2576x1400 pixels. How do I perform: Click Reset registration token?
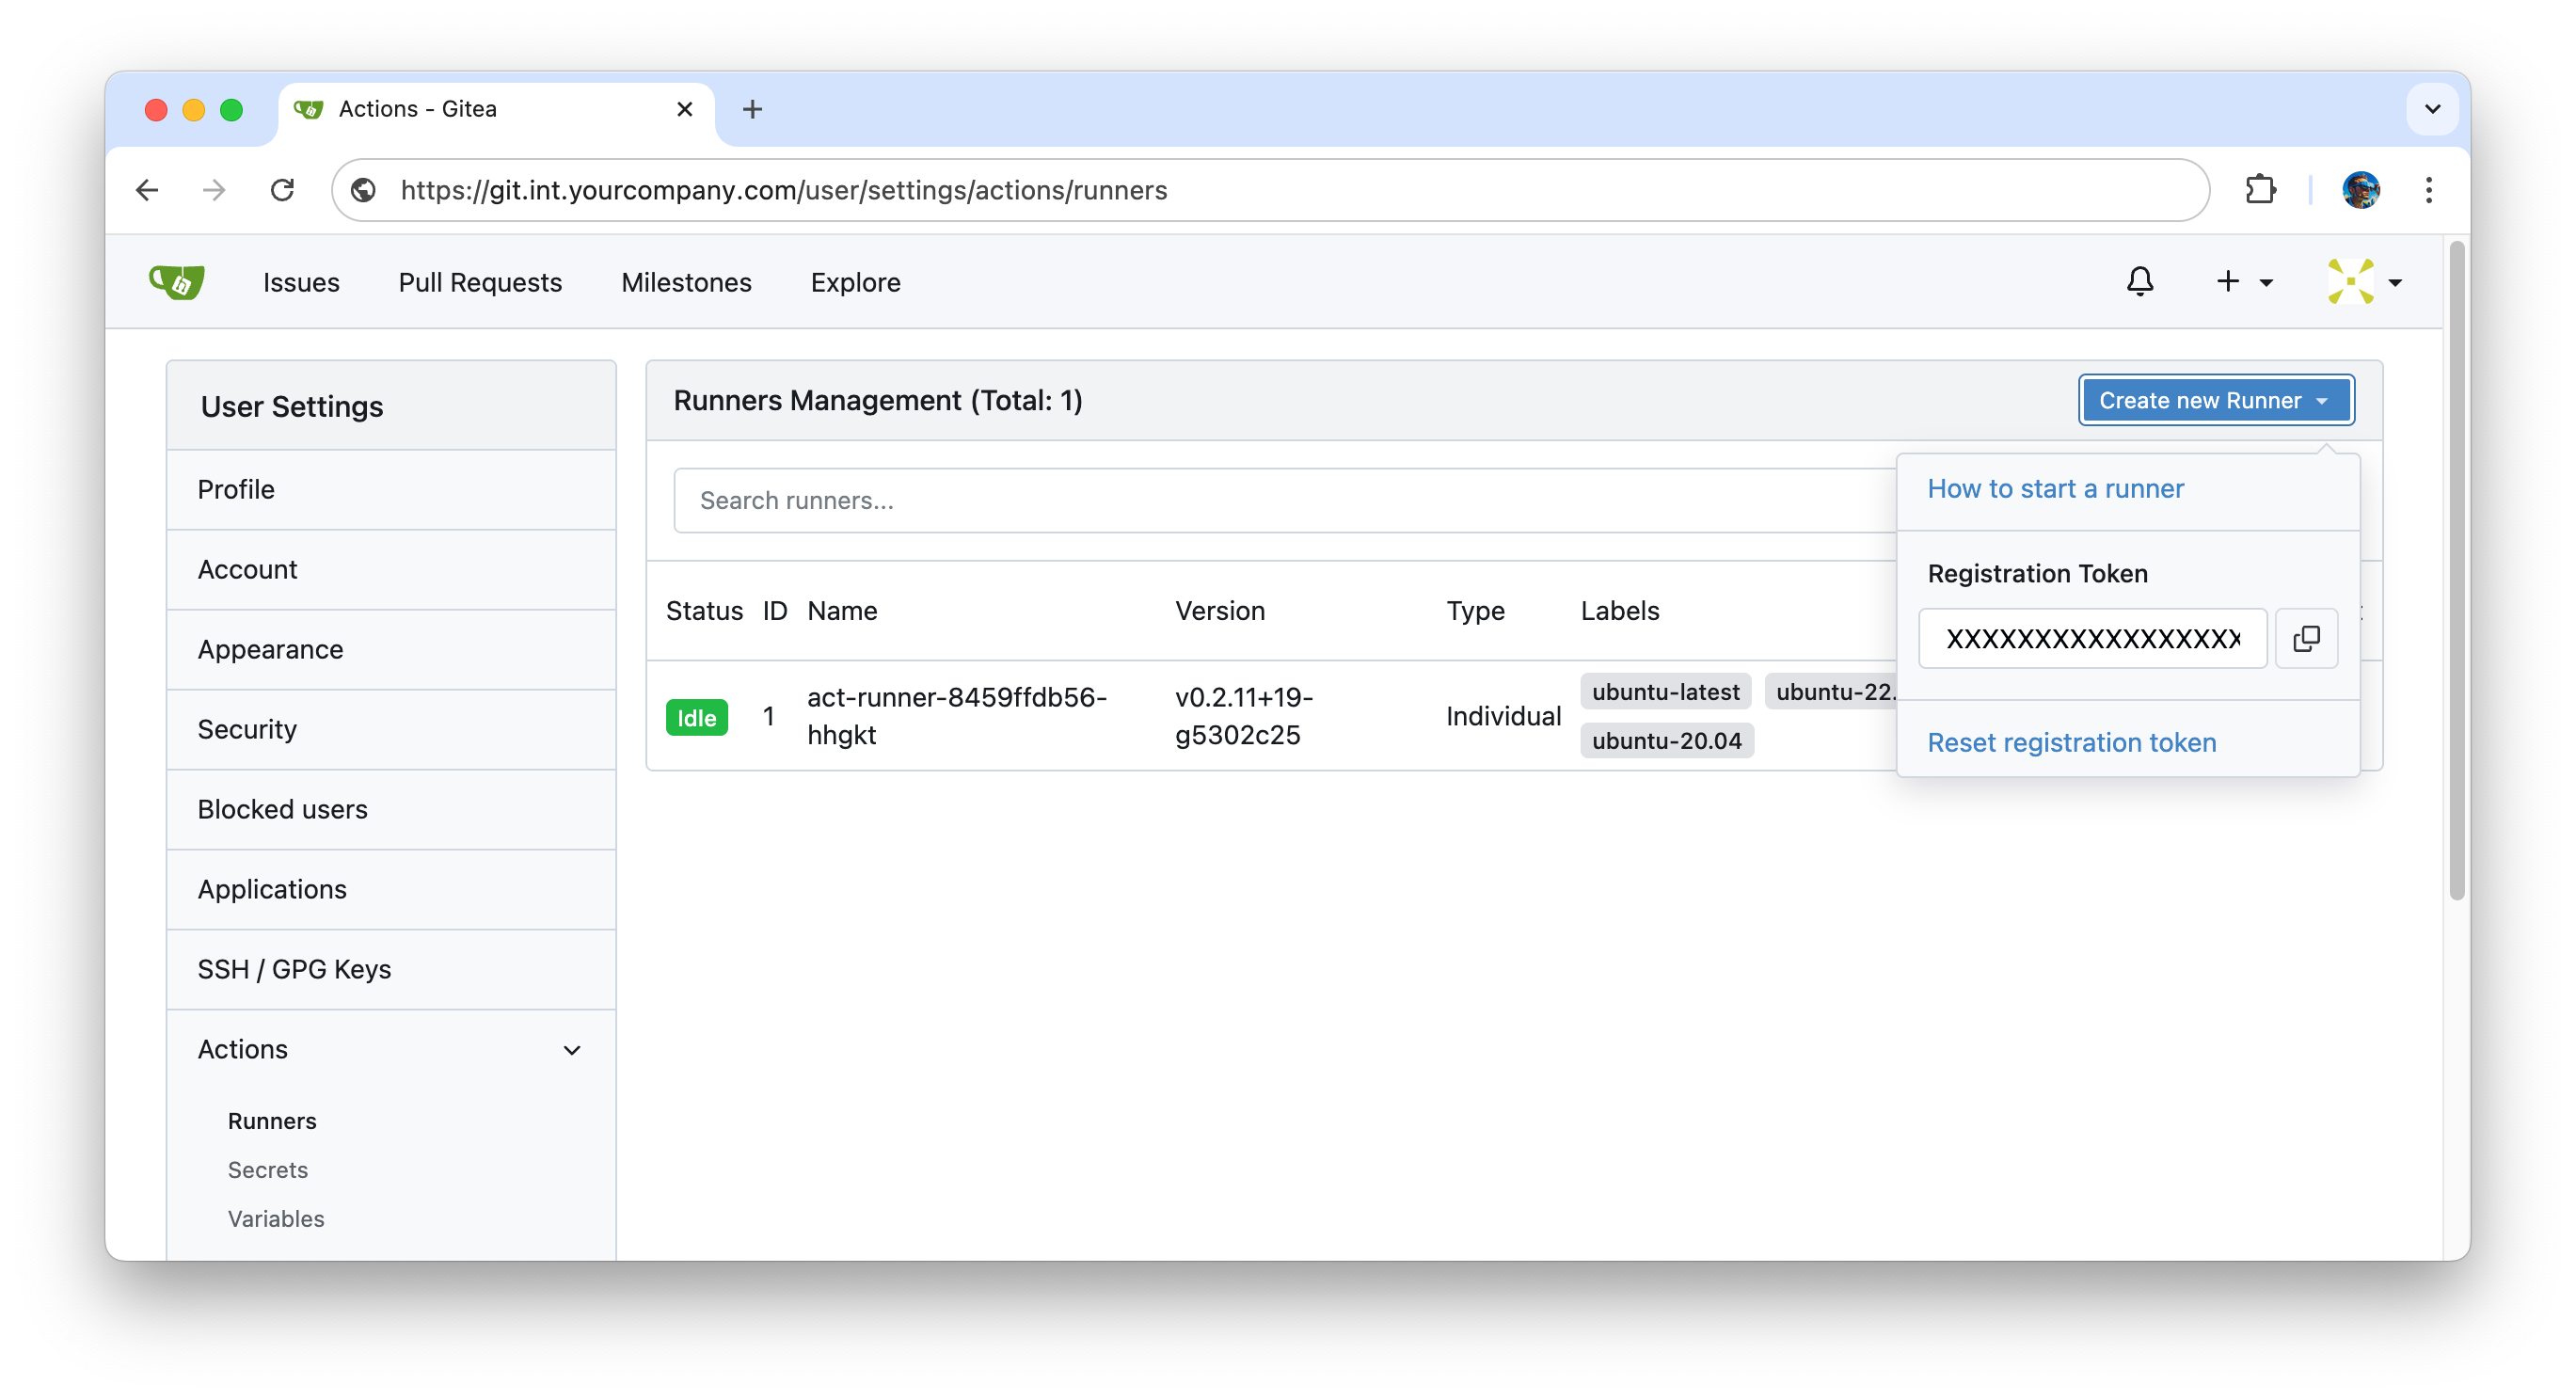pyautogui.click(x=2071, y=742)
